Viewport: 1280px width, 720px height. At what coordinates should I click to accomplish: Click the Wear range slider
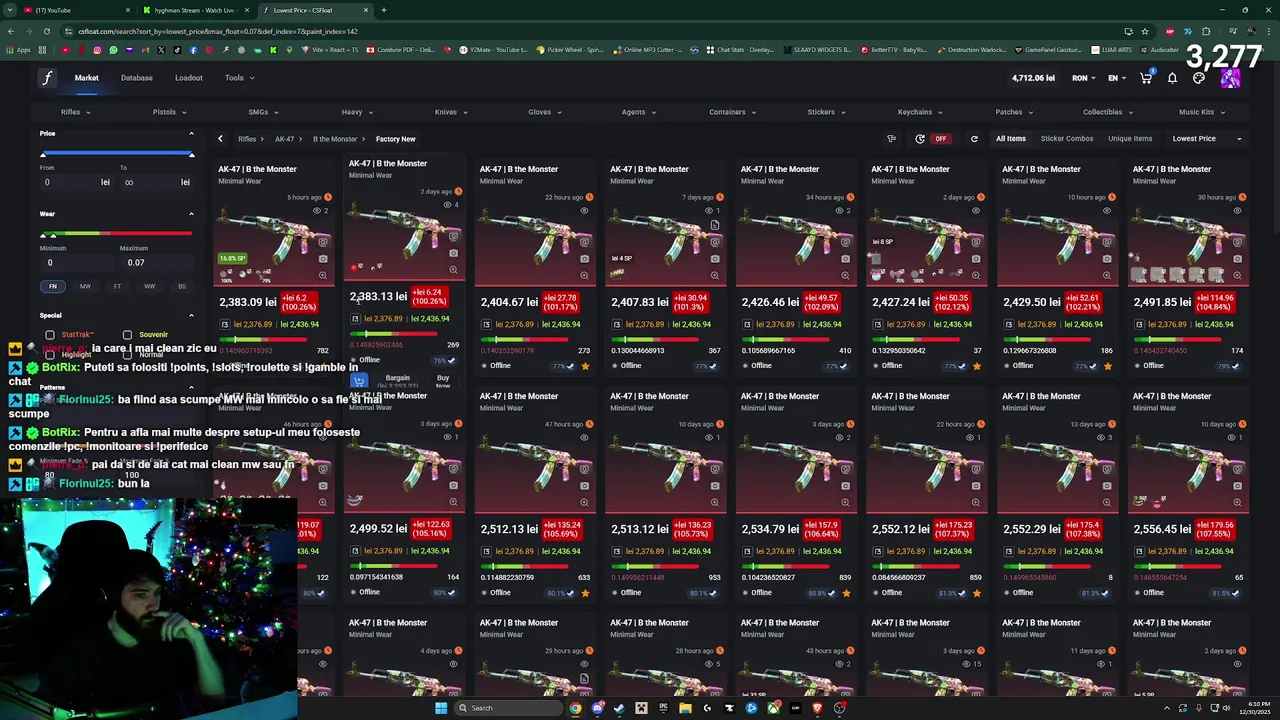(x=117, y=234)
